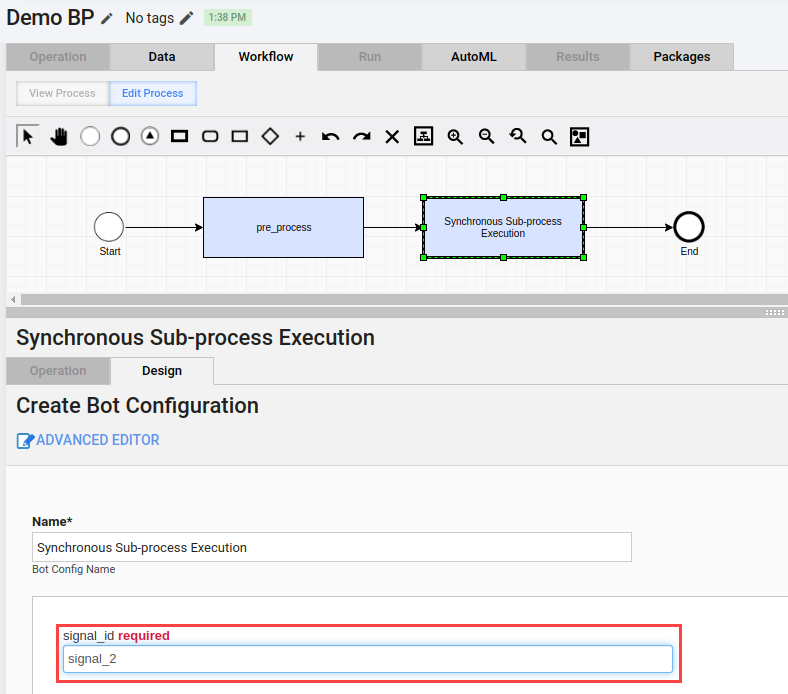The height and width of the screenshot is (694, 788).
Task: Select the pre_process task node
Action: (x=283, y=227)
